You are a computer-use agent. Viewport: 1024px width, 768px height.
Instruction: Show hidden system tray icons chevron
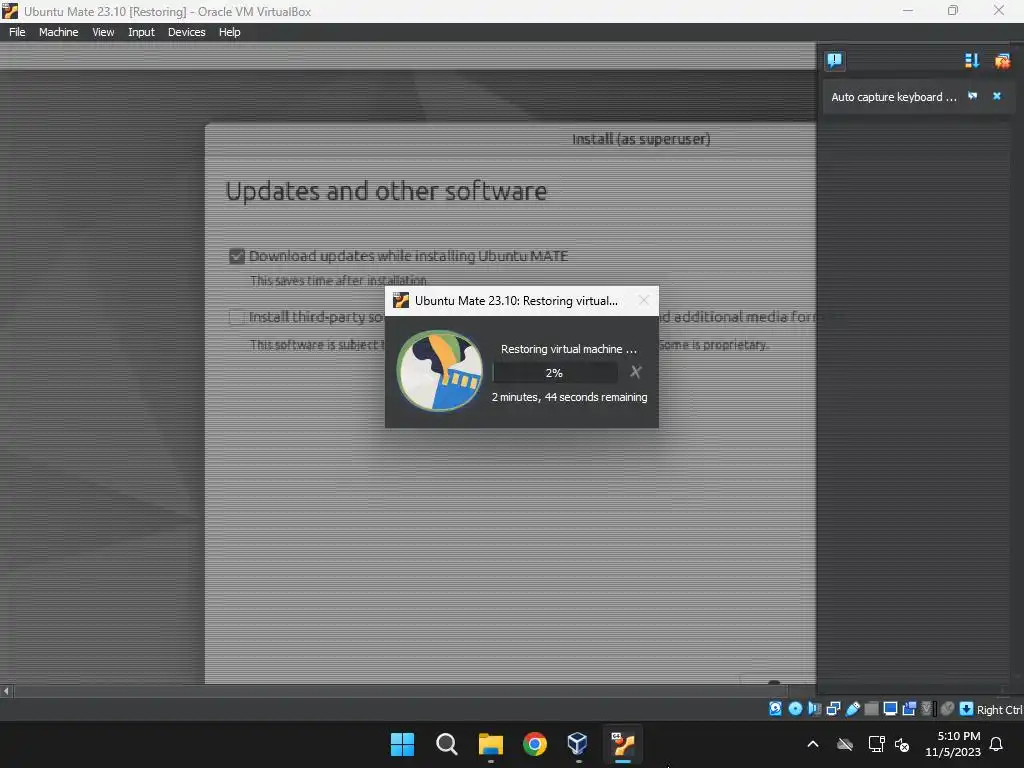point(813,744)
